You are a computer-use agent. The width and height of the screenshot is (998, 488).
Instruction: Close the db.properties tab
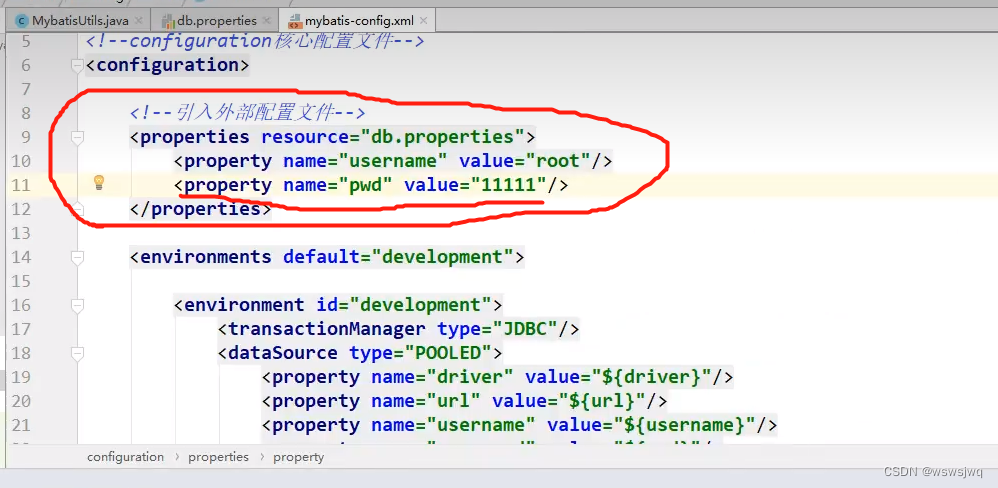(268, 21)
